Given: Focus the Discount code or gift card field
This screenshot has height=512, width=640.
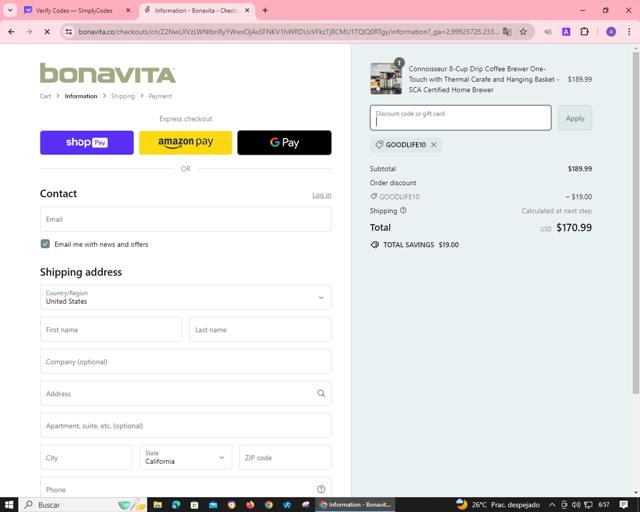Looking at the screenshot, I should [x=460, y=118].
